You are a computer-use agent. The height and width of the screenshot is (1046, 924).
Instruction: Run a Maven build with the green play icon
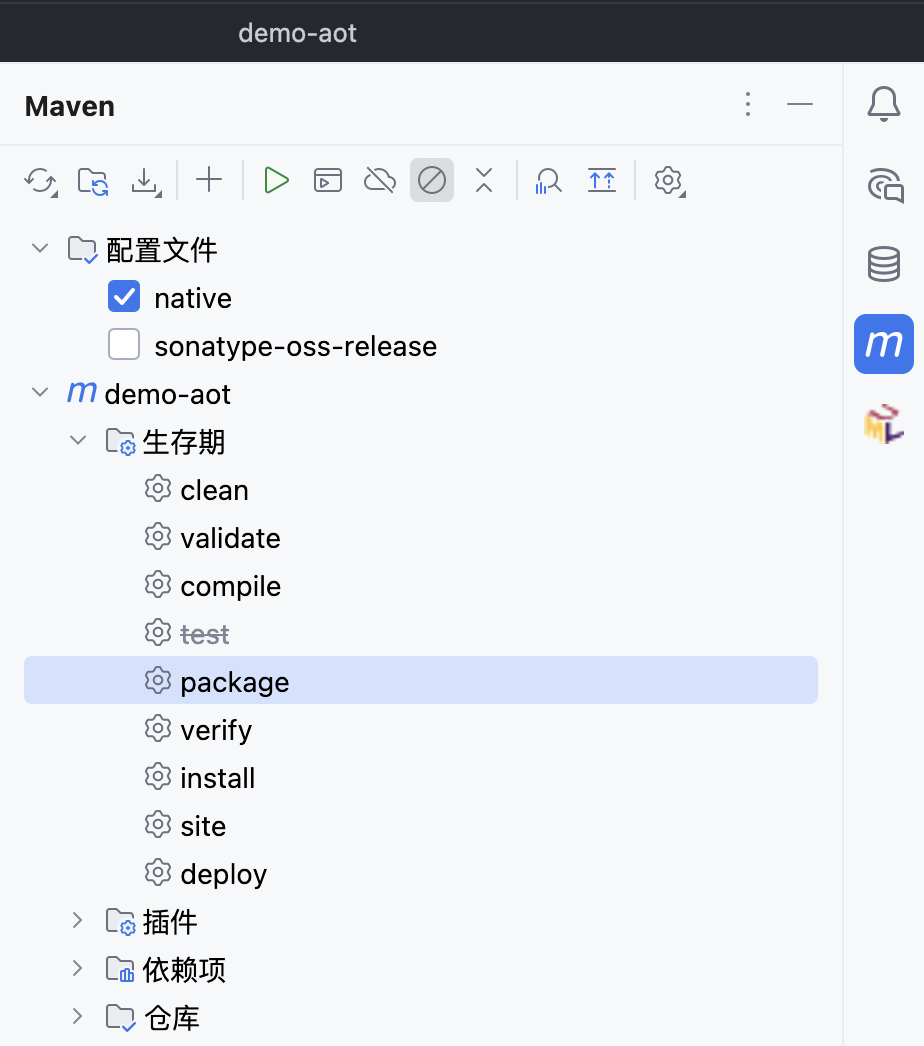[x=275, y=180]
